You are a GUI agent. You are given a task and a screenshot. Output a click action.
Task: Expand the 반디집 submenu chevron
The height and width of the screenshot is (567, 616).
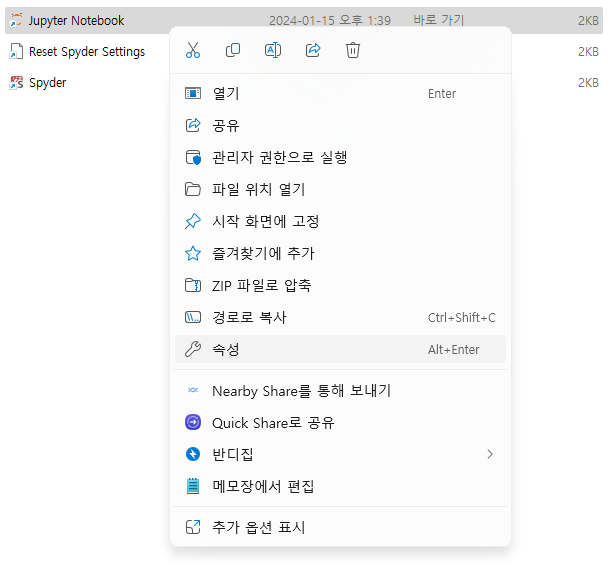click(x=490, y=454)
